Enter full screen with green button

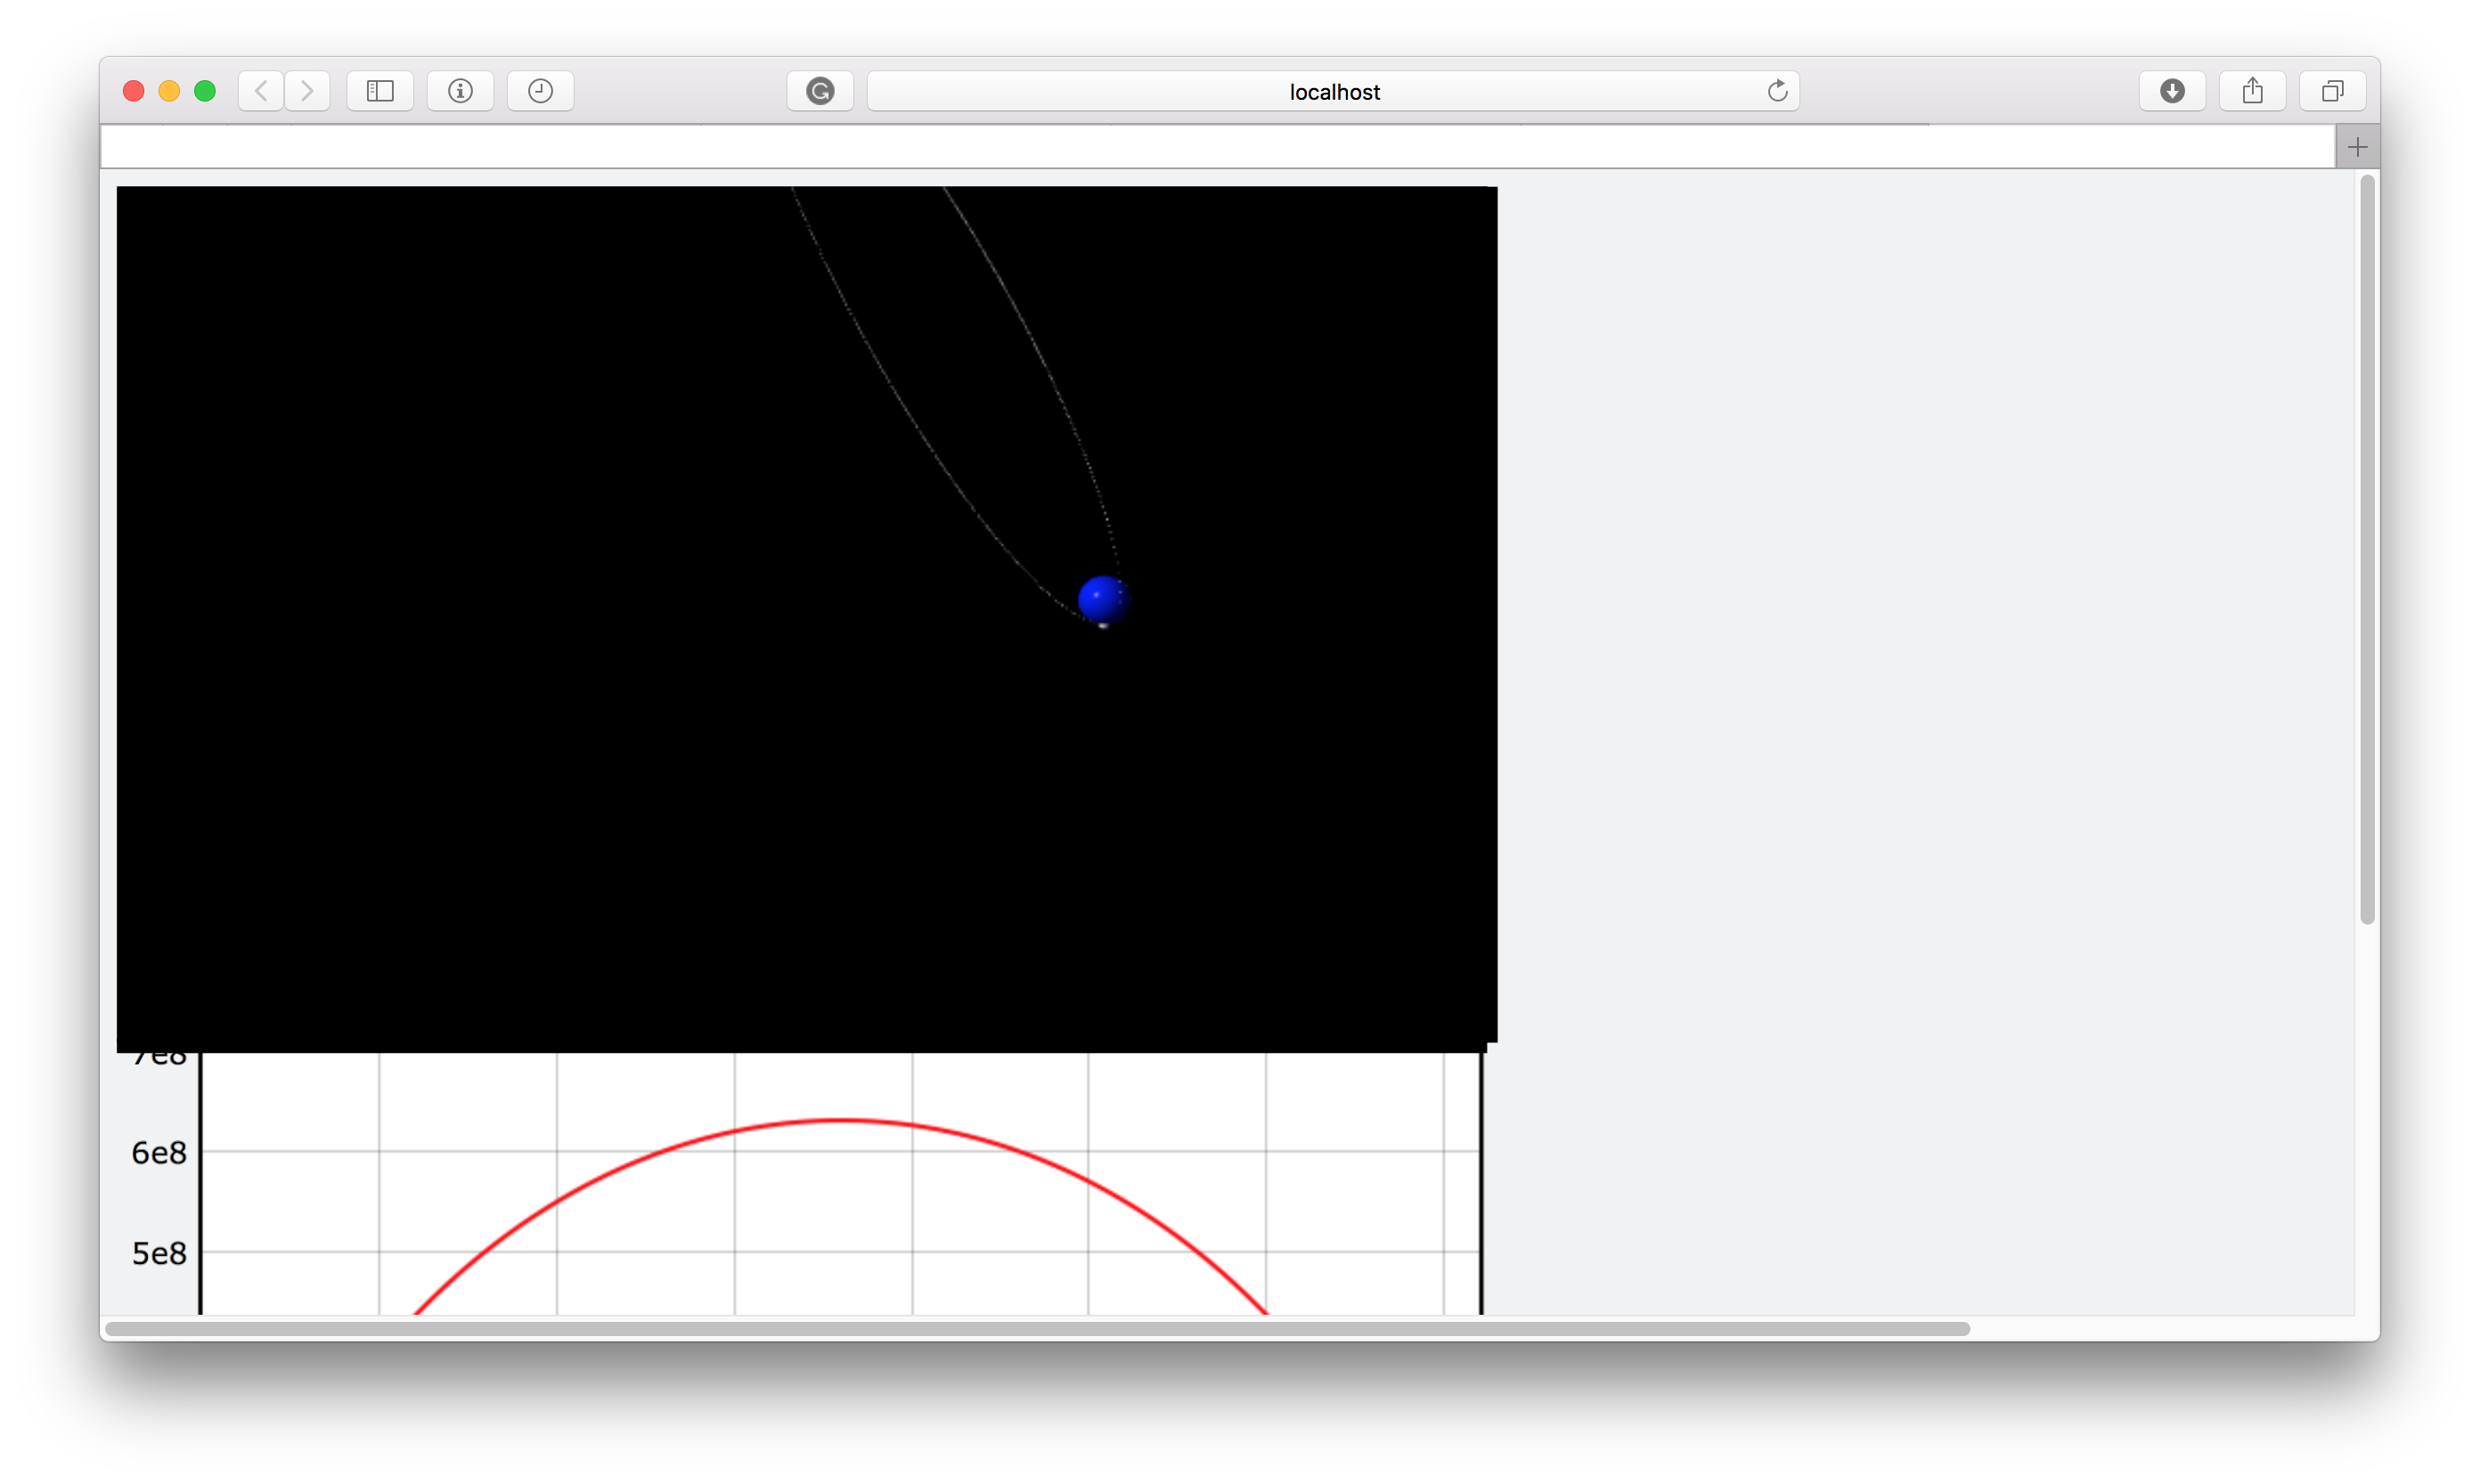pos(205,91)
